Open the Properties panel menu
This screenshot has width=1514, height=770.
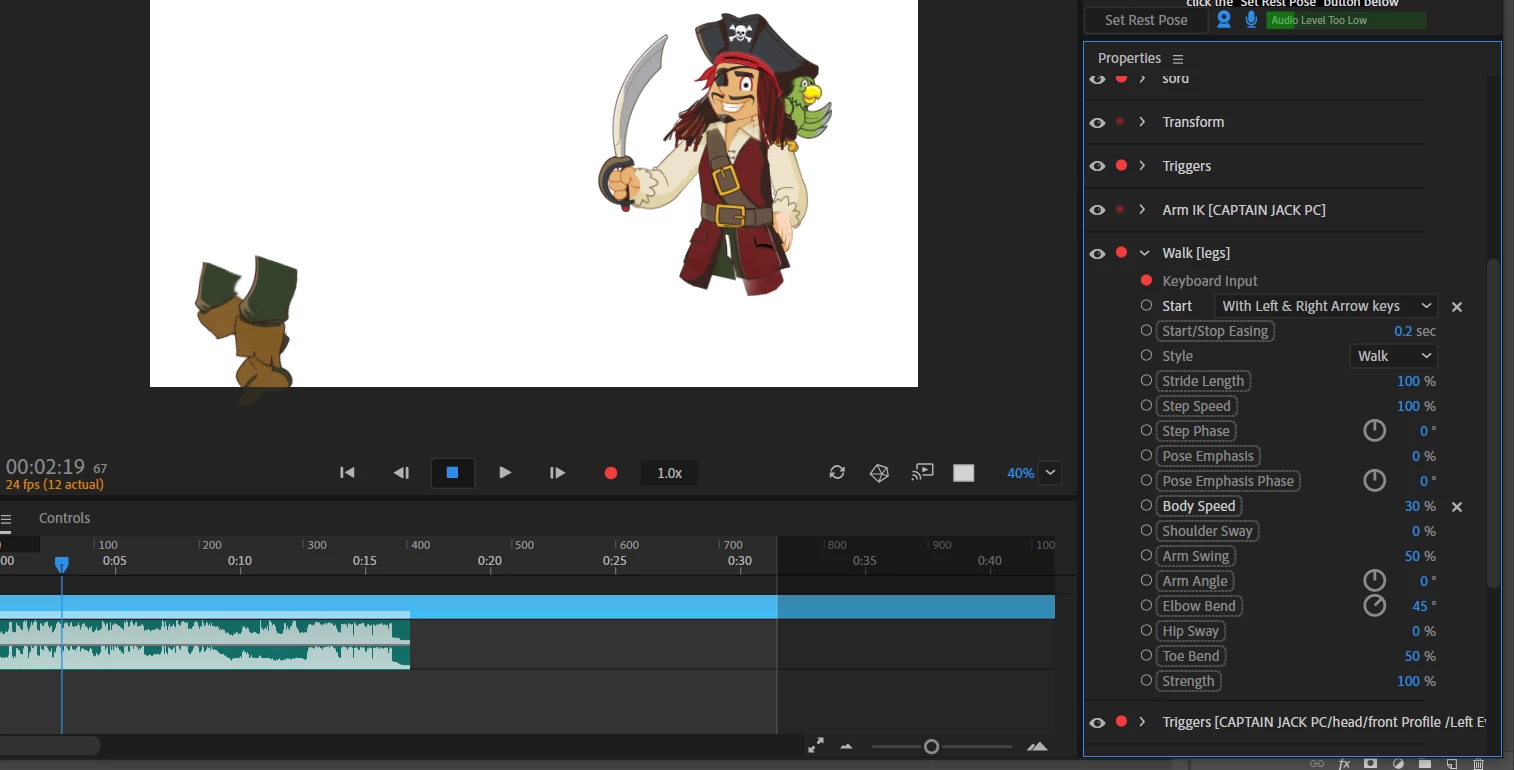[x=1178, y=59]
